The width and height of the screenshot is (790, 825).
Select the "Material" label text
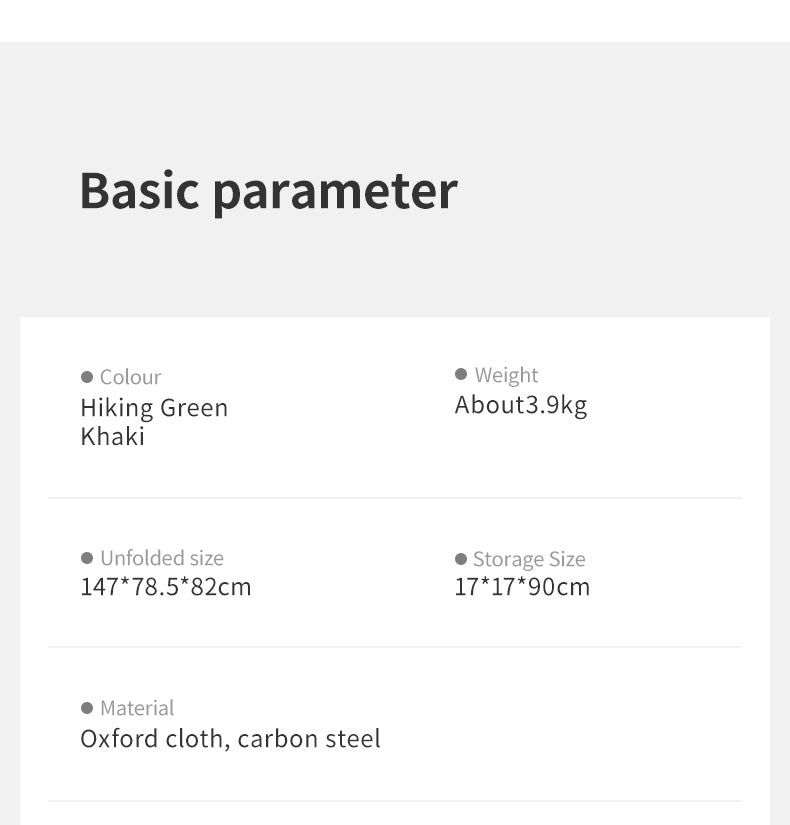(137, 708)
